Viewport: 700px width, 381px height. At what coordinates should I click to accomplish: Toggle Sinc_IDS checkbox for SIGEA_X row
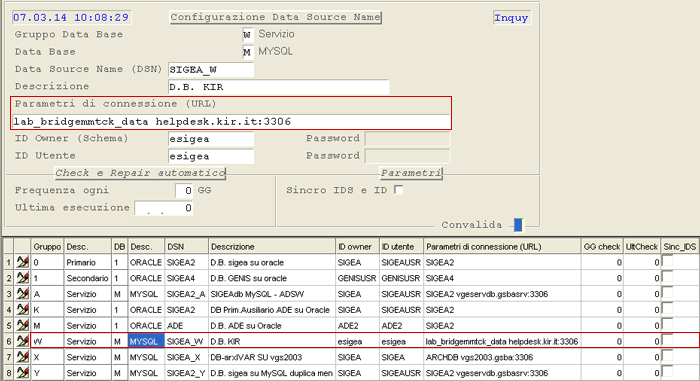click(x=667, y=355)
